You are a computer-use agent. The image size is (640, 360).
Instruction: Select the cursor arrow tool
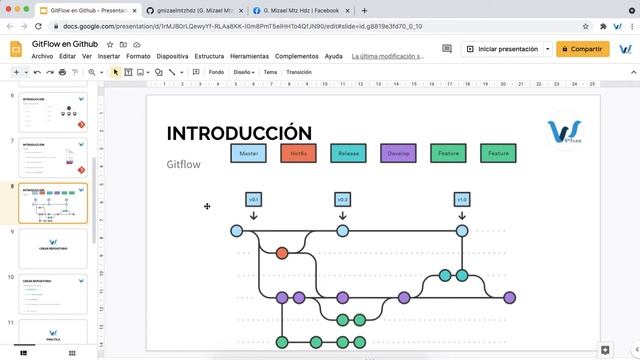tap(116, 72)
